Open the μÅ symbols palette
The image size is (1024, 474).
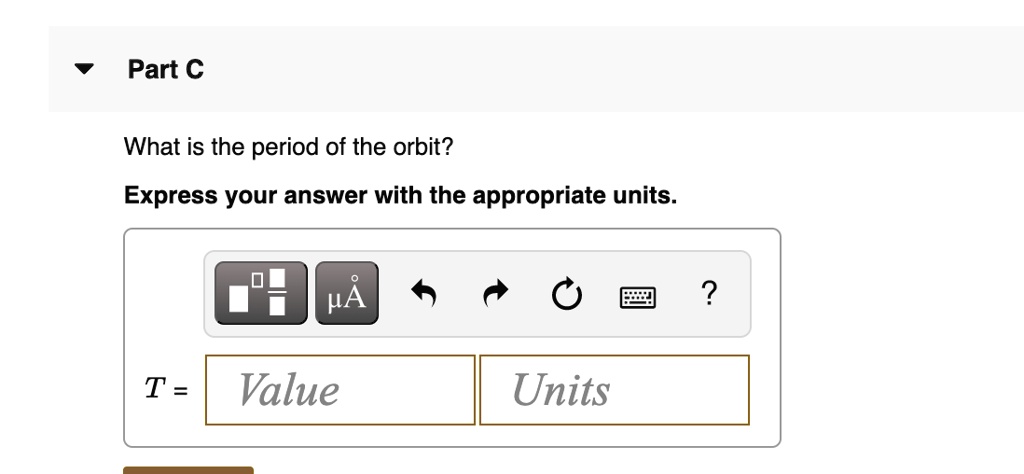[347, 292]
